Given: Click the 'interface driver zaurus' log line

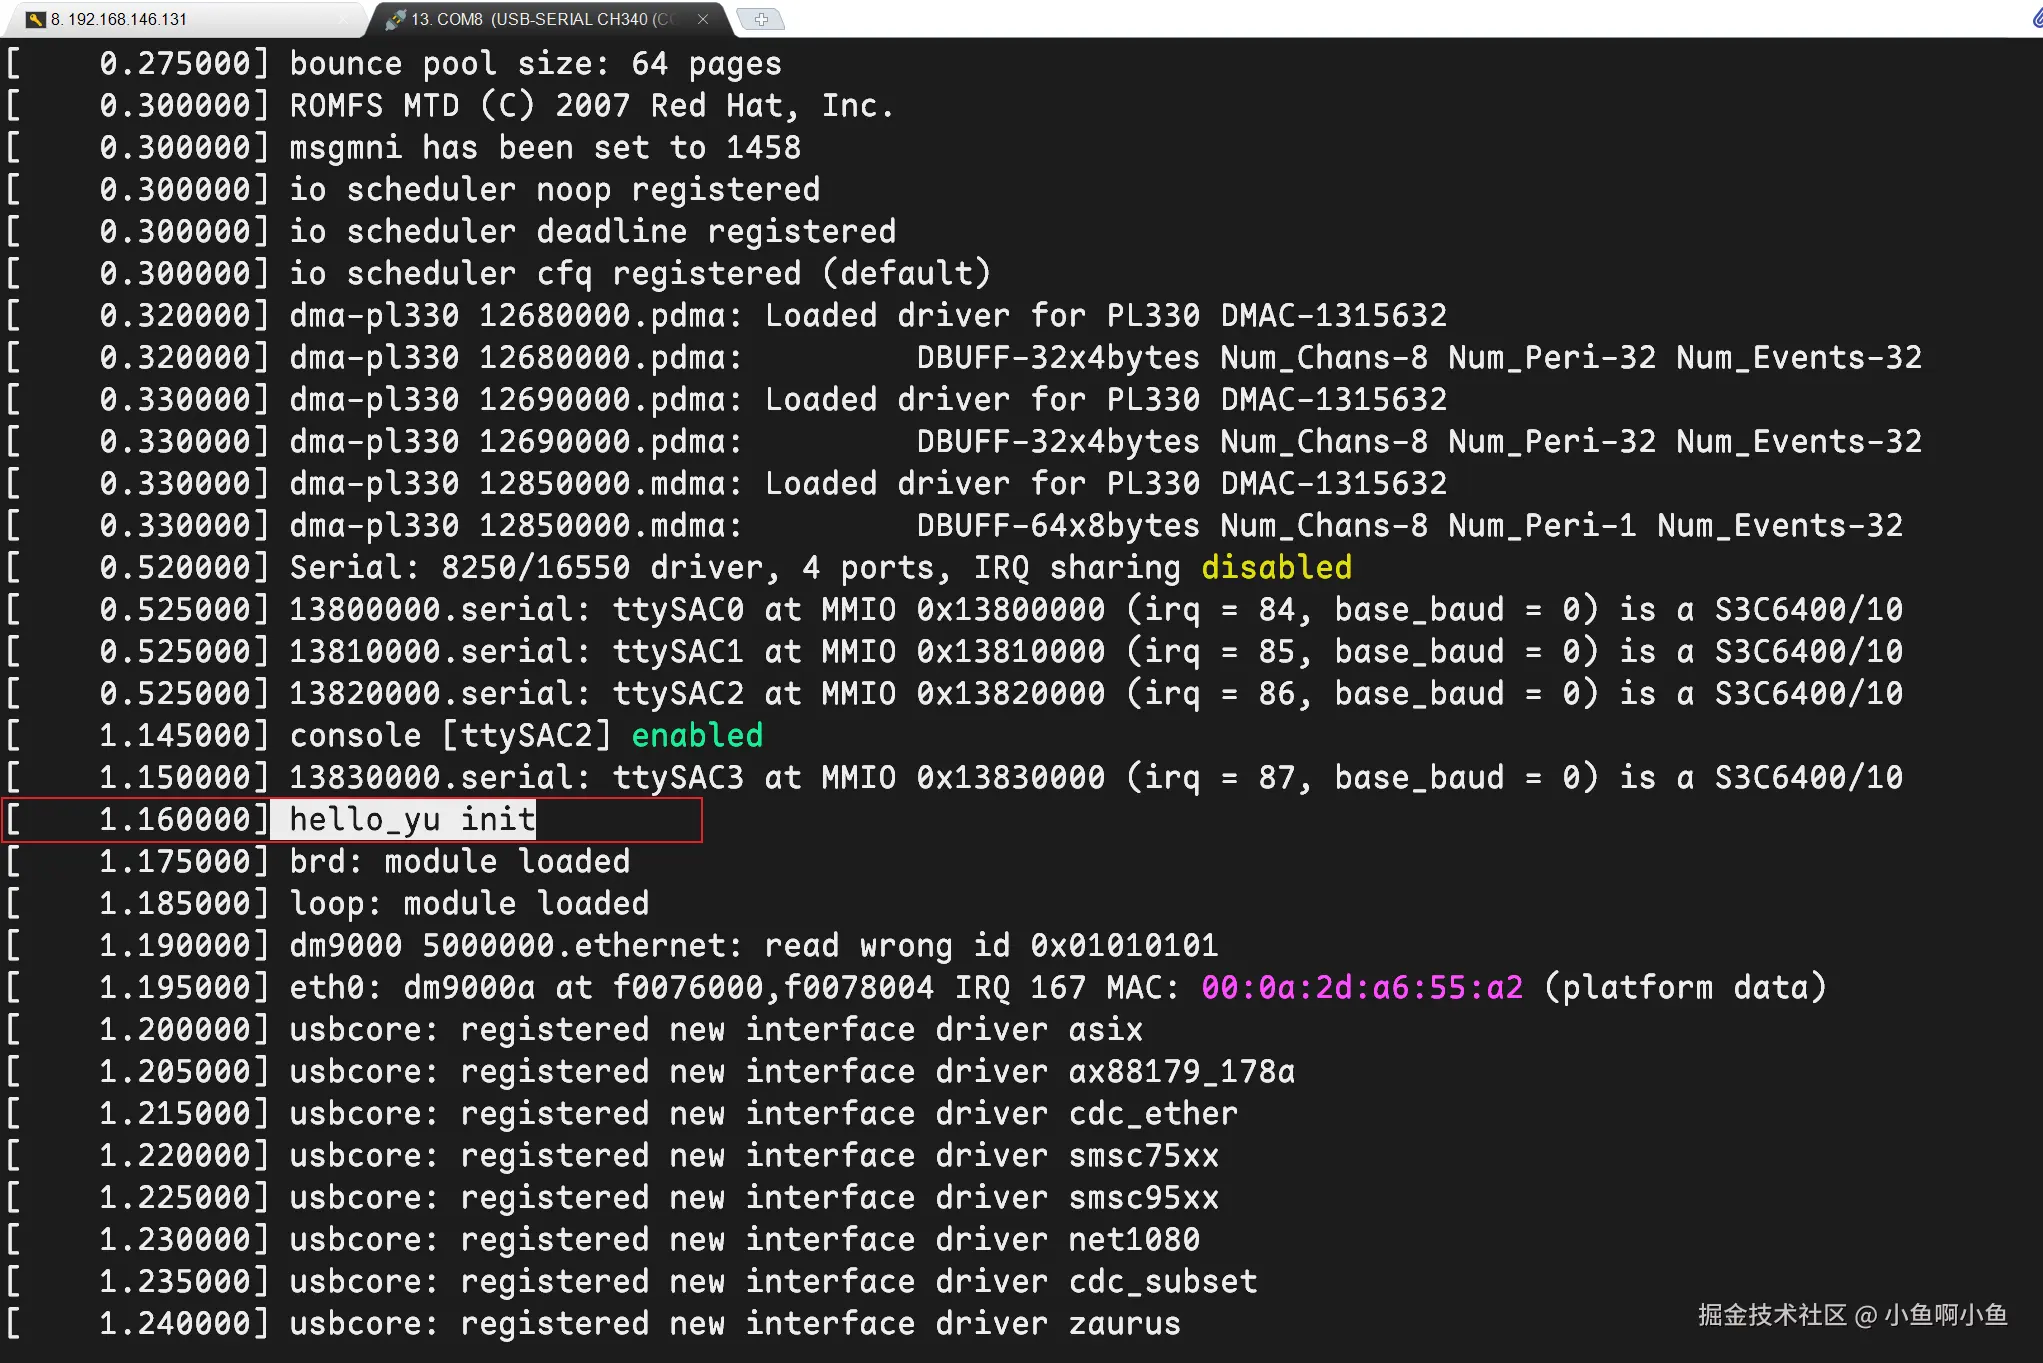Looking at the screenshot, I should pyautogui.click(x=734, y=1324).
